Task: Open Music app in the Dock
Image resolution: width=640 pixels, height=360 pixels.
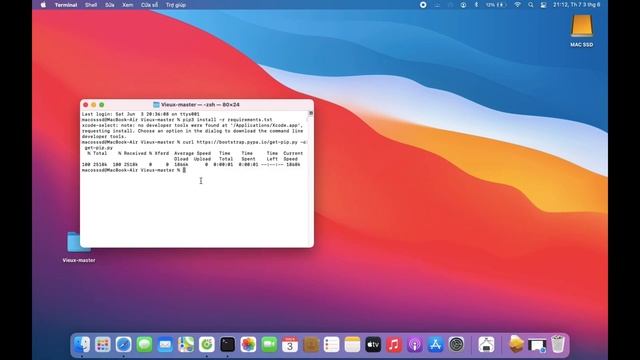Action: click(394, 344)
